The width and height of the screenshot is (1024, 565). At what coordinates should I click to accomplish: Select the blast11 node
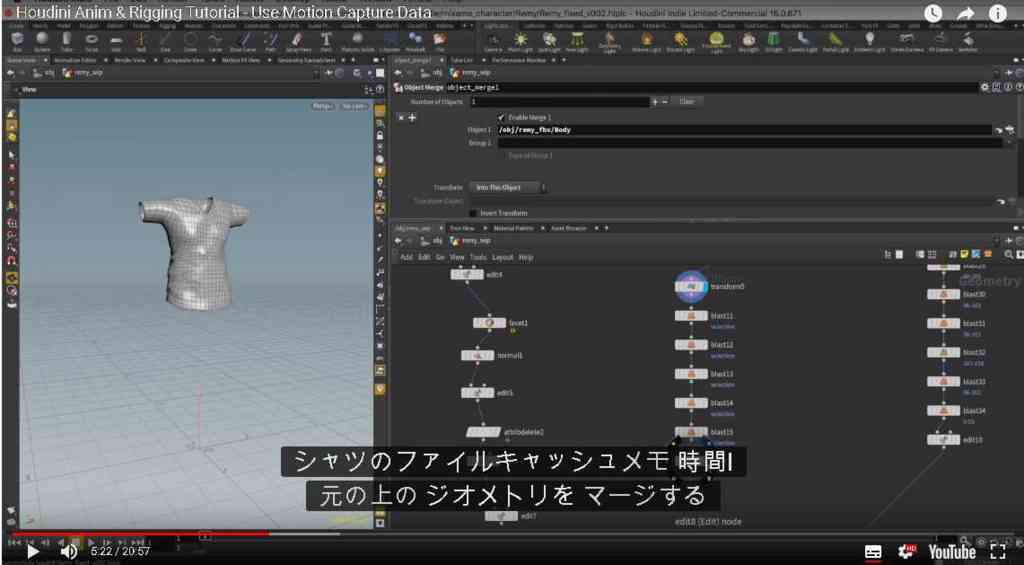[x=691, y=316]
